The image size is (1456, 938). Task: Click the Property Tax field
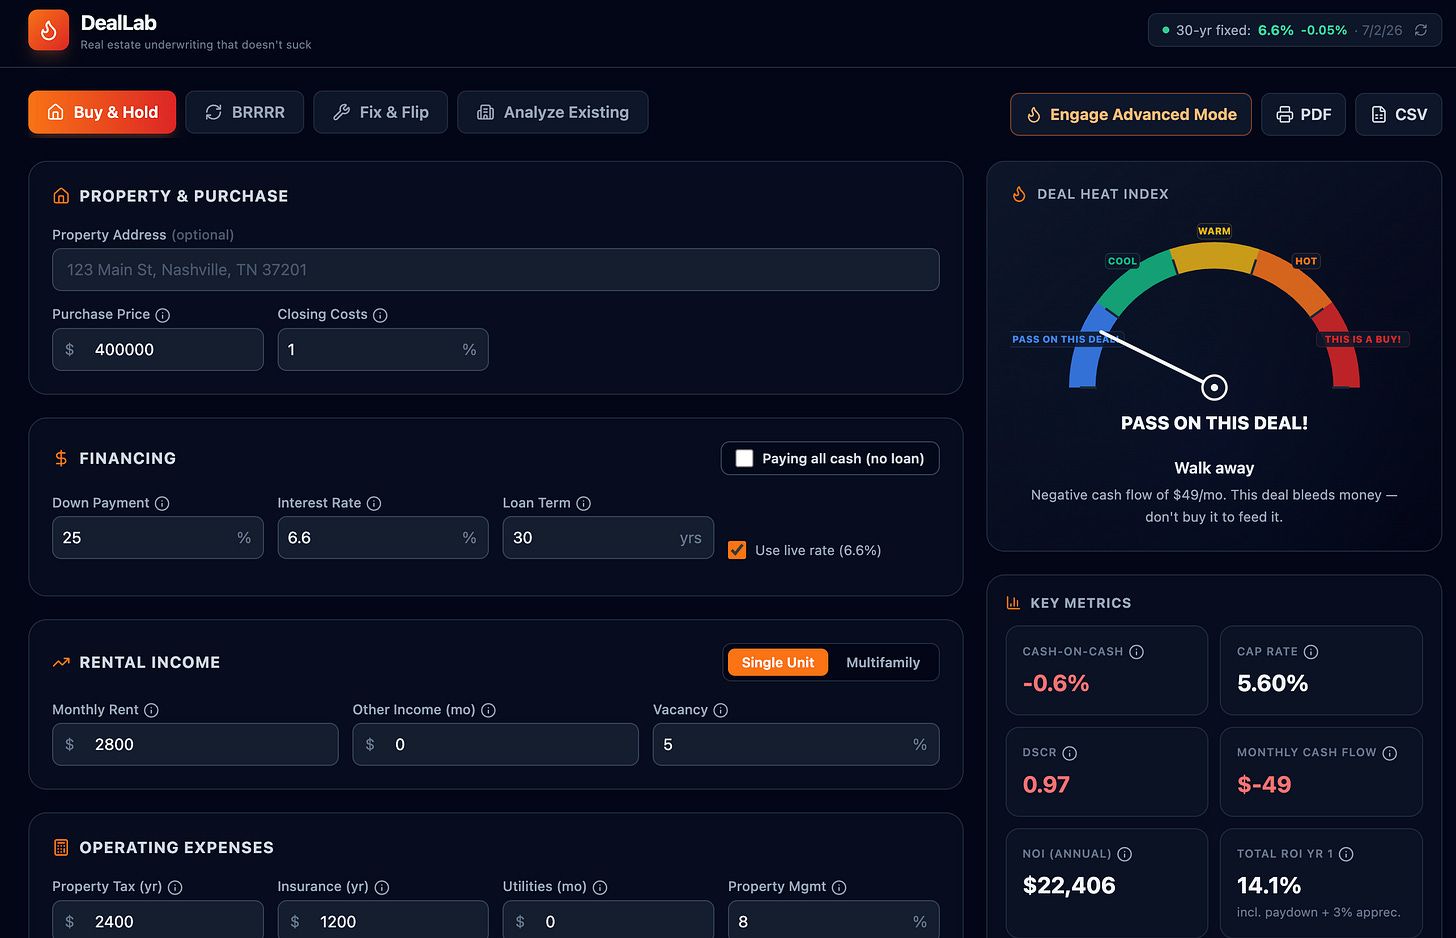[158, 921]
